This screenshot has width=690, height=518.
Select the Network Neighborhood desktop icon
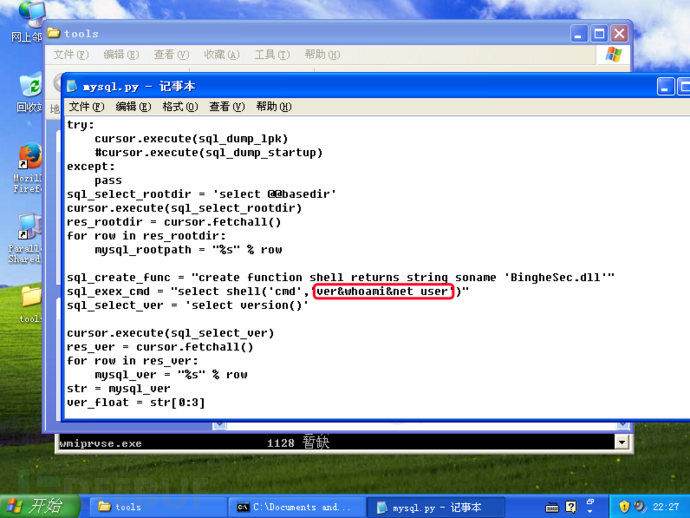[29, 22]
